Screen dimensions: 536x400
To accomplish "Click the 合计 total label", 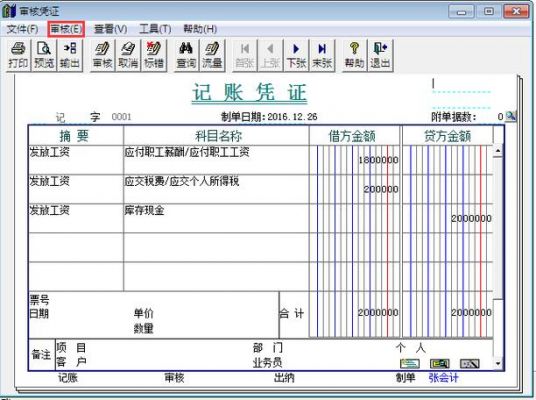I will point(292,313).
